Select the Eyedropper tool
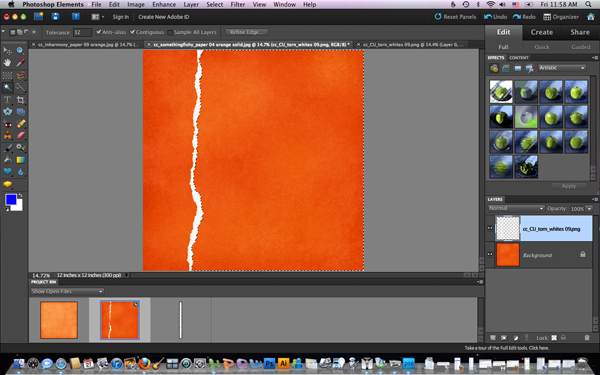 (x=20, y=63)
